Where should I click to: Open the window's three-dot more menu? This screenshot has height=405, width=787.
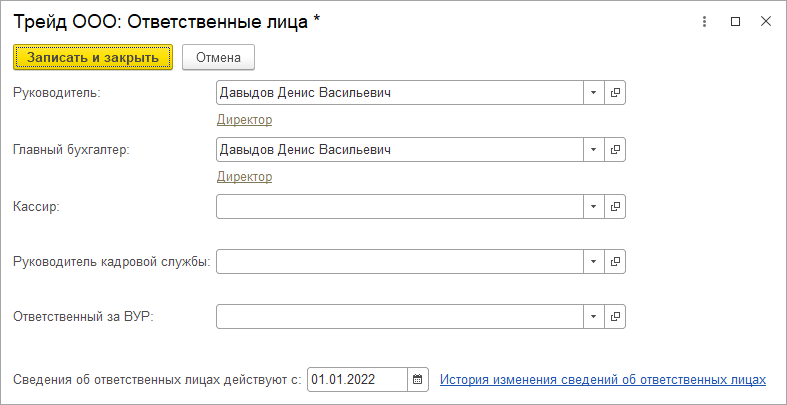click(x=705, y=21)
